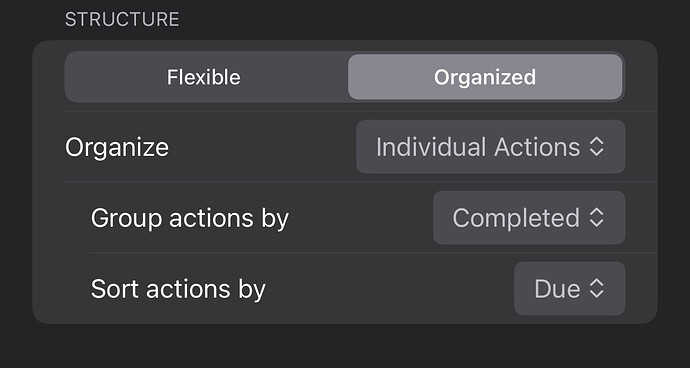
Task: Click the up-down chevron beside Individual Actions
Action: (x=596, y=147)
